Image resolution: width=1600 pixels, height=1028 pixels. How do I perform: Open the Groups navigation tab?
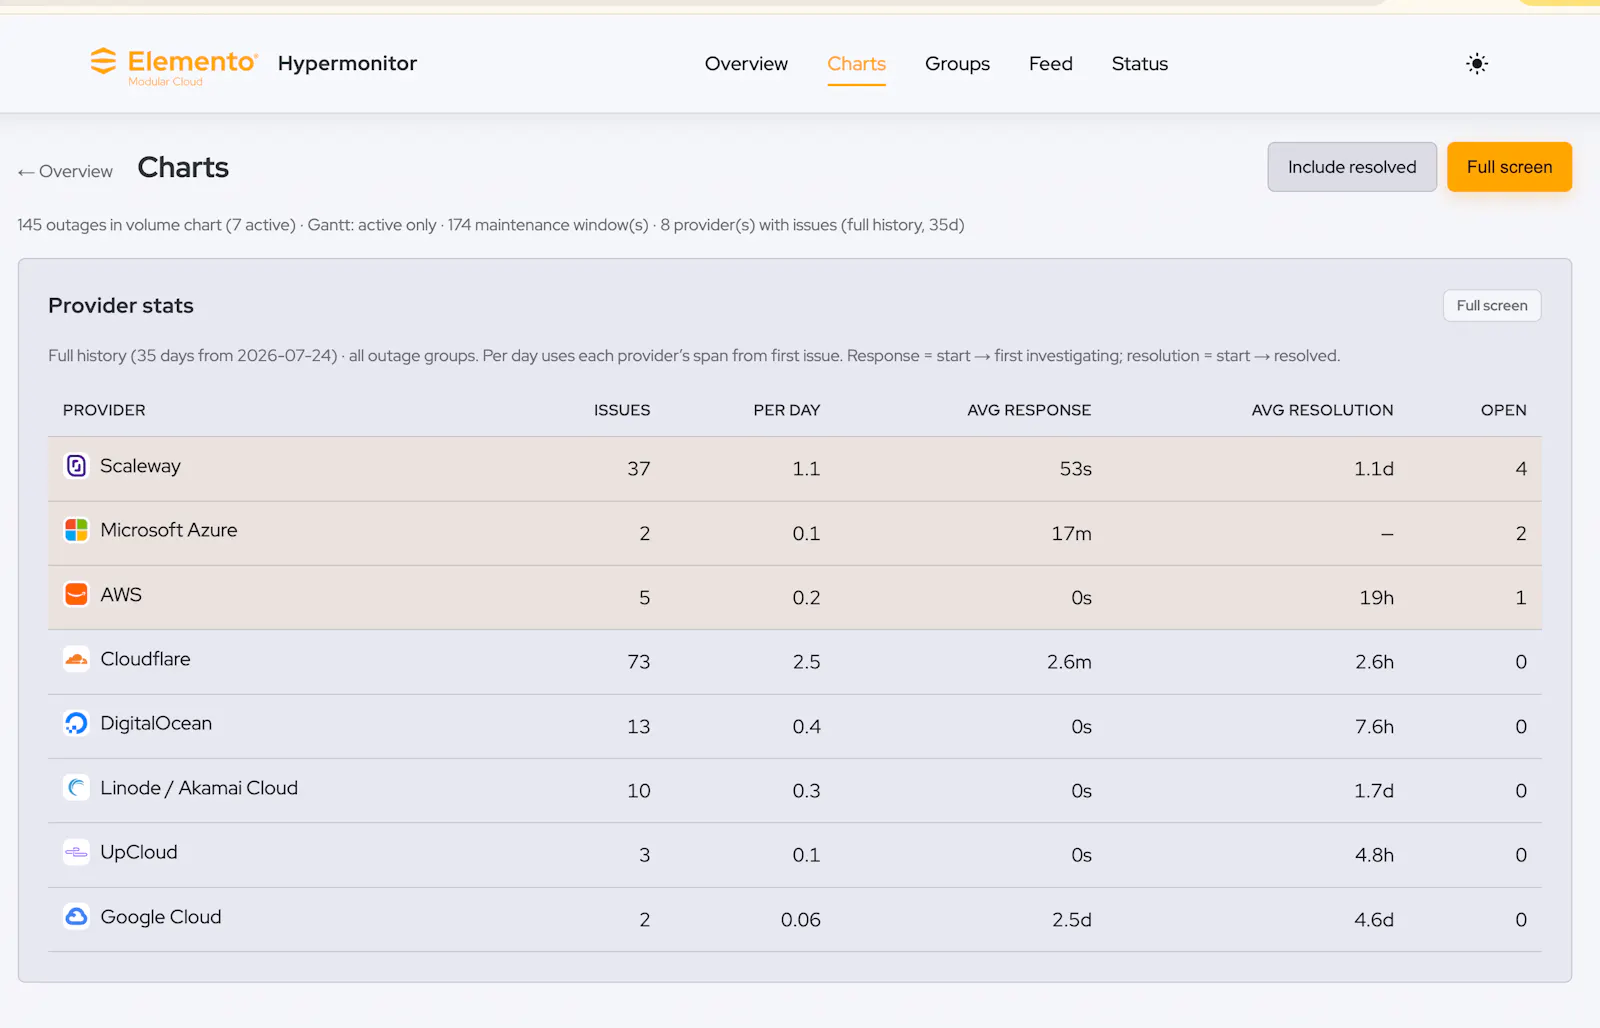click(957, 64)
